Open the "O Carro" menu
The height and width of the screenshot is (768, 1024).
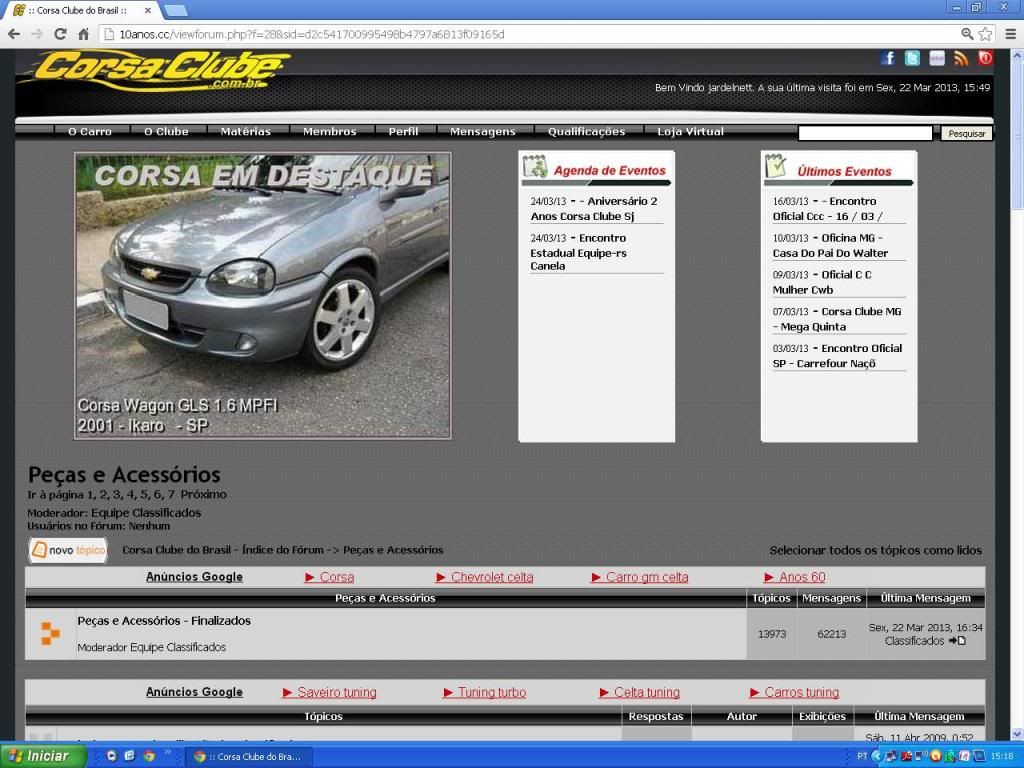tap(90, 132)
